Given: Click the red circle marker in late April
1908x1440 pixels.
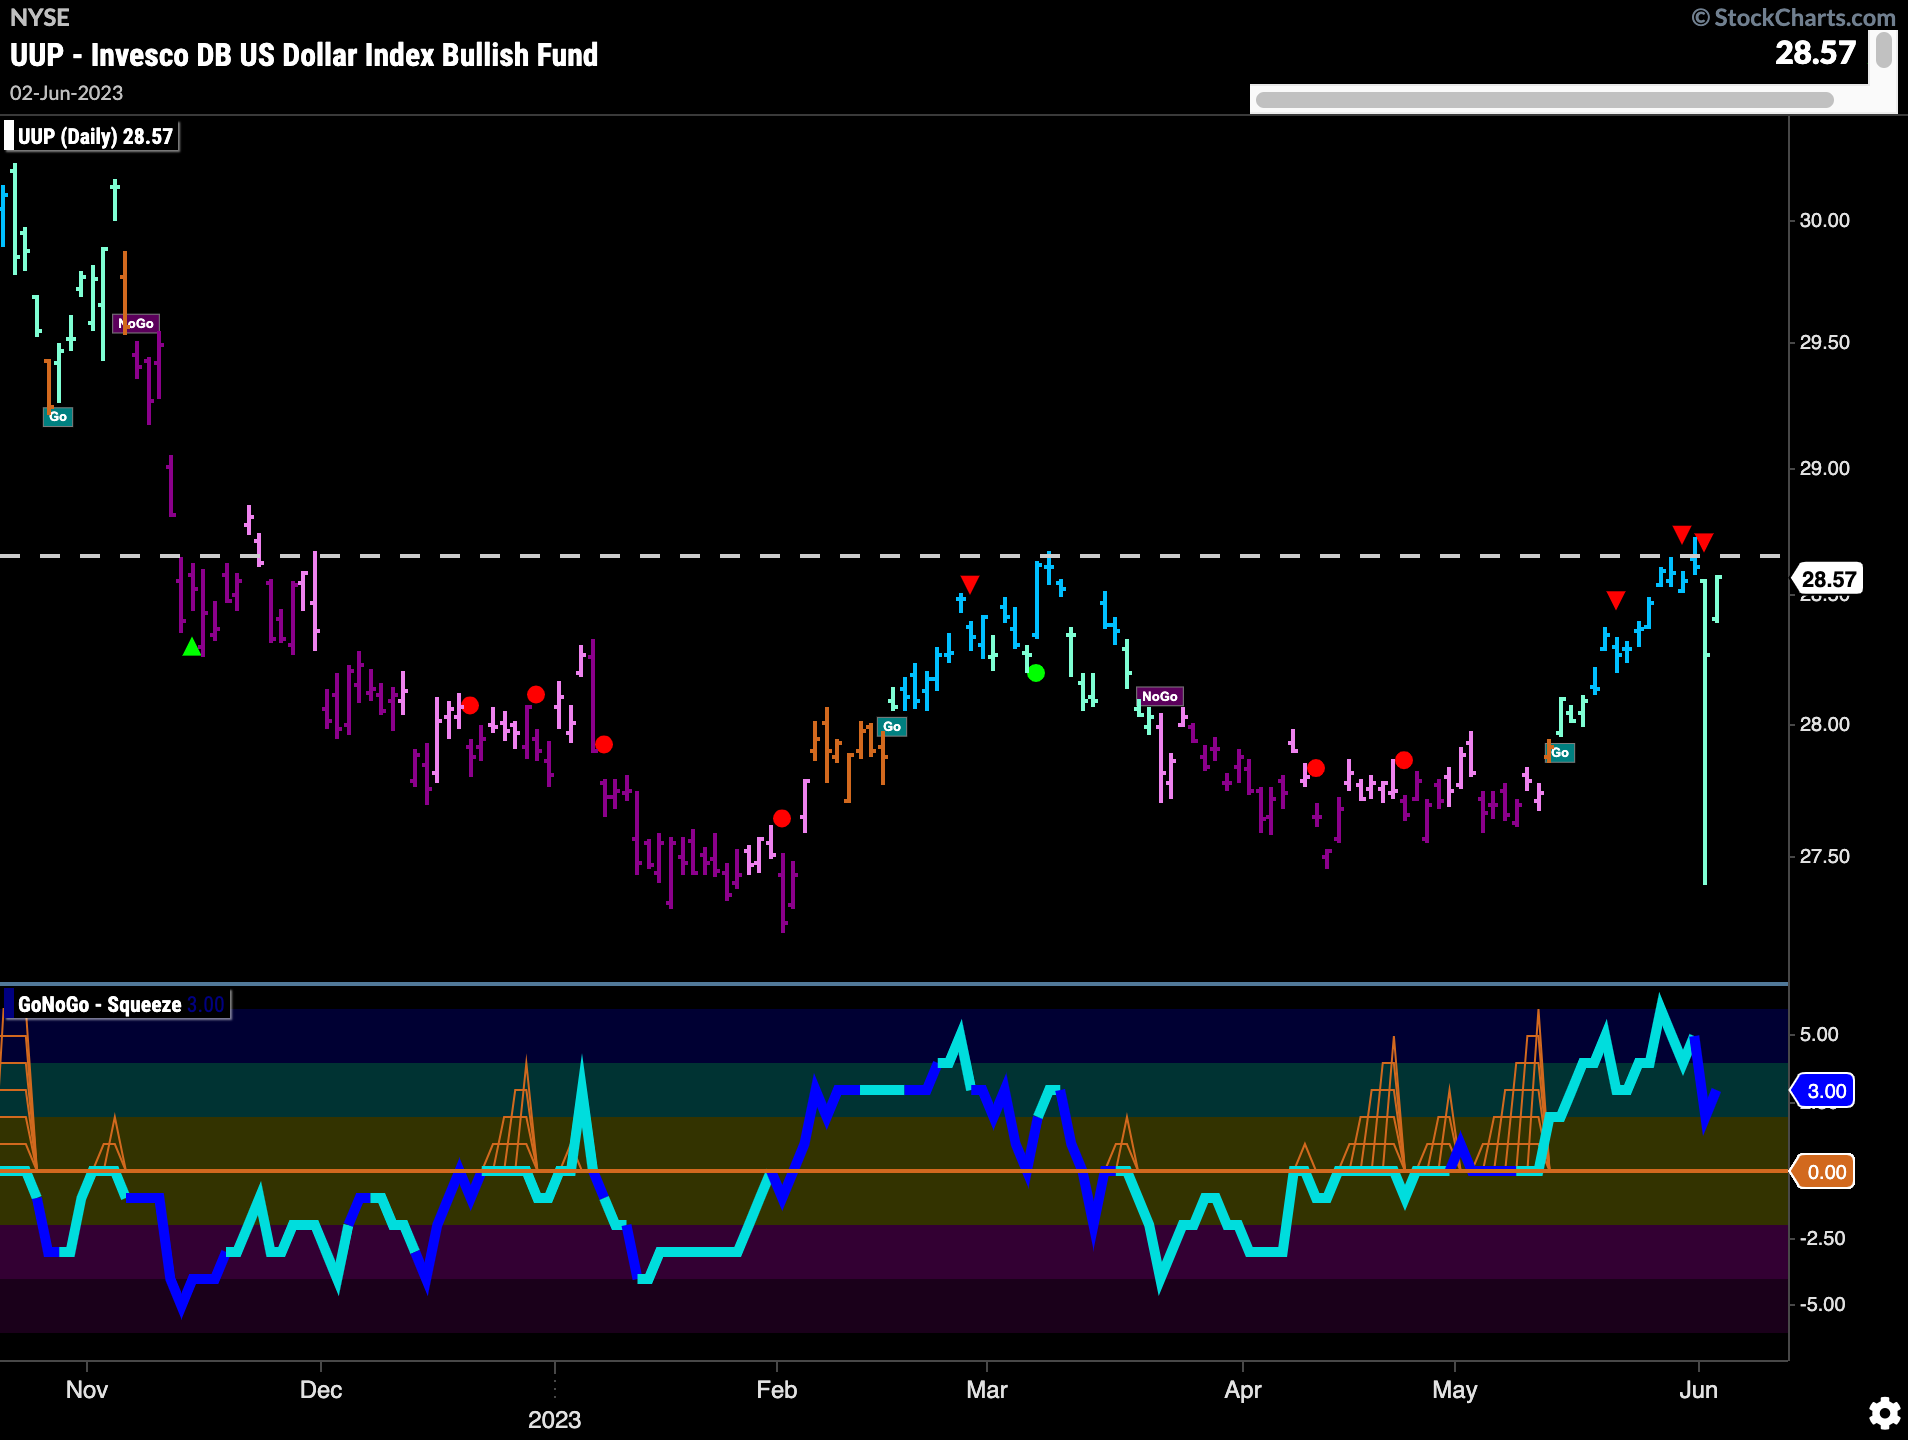Looking at the screenshot, I should pos(1404,760).
